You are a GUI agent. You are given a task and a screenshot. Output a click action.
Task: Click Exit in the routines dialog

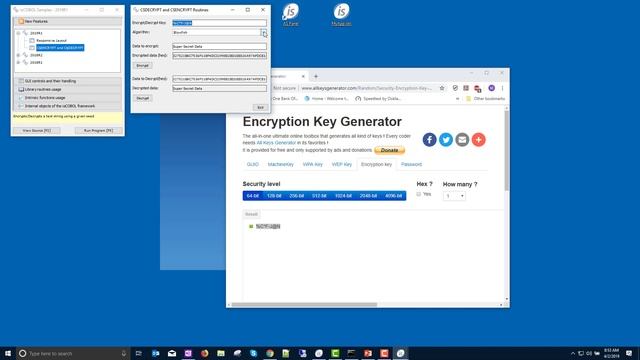(260, 107)
